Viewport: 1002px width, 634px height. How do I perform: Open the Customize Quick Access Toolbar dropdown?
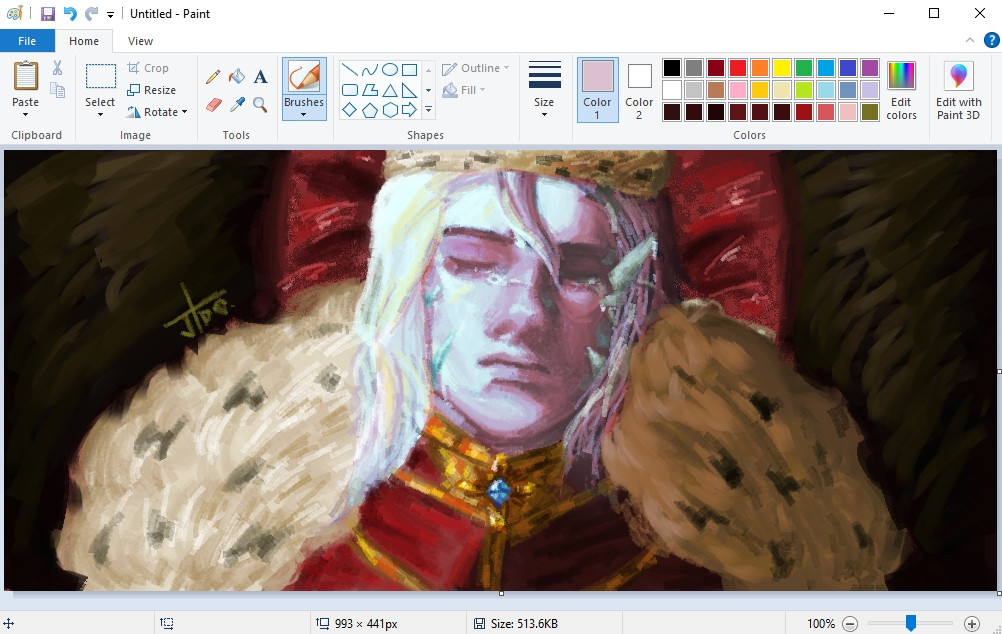pos(111,15)
